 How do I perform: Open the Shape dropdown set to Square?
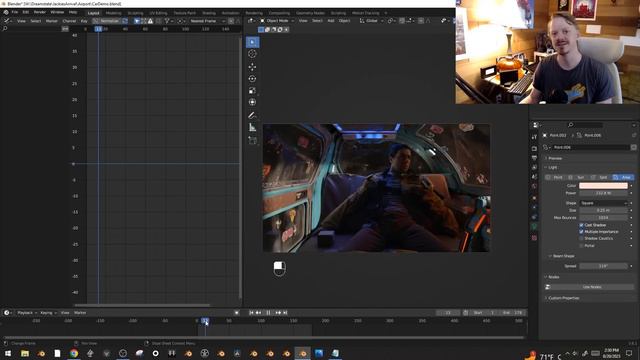(x=603, y=203)
